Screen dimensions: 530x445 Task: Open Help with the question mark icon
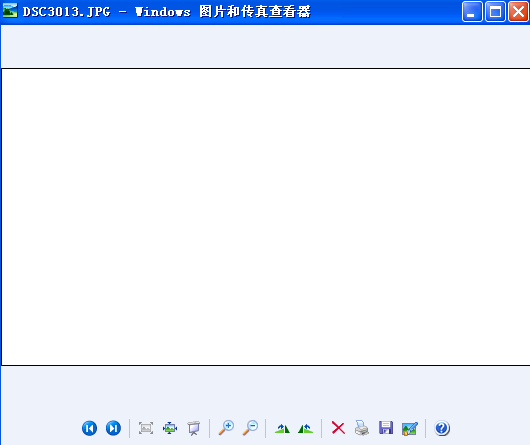442,428
